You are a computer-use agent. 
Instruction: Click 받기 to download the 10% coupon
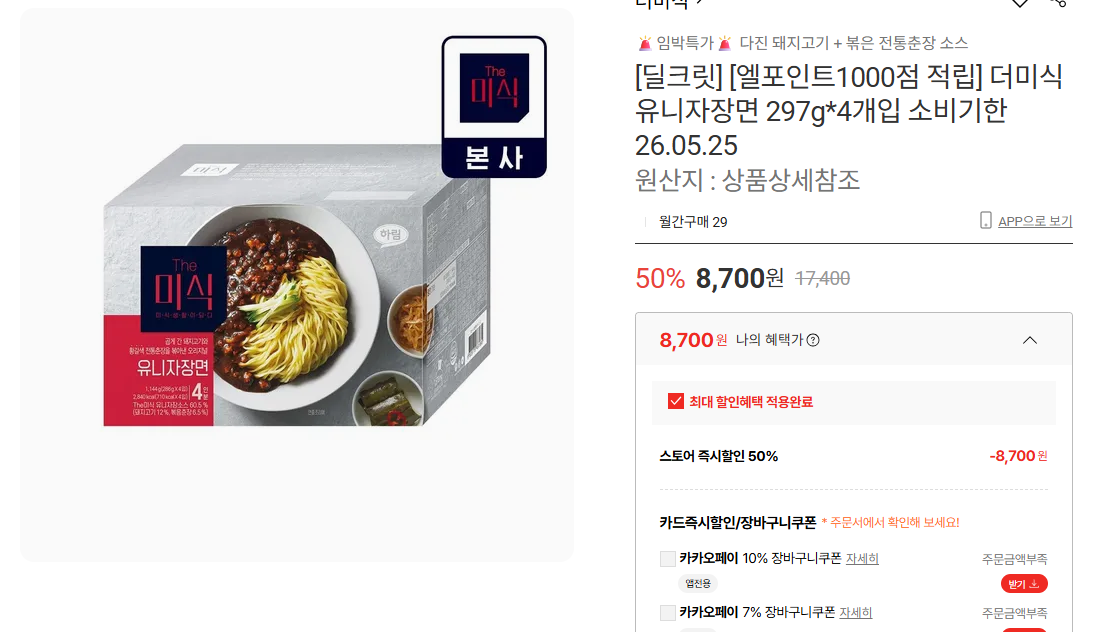pyautogui.click(x=1024, y=584)
